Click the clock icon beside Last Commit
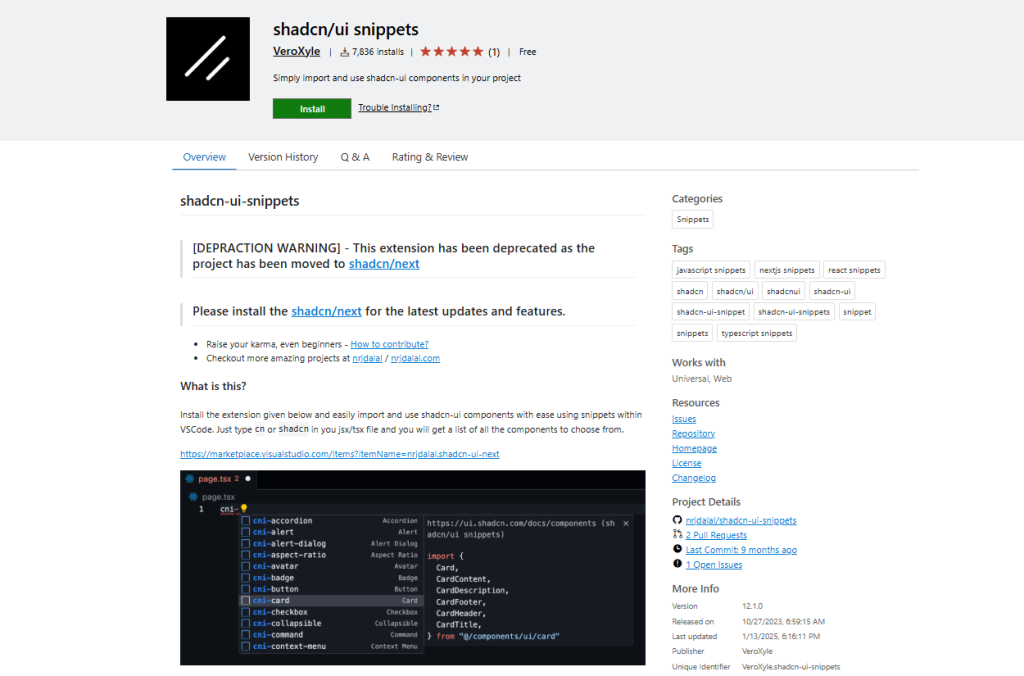The width and height of the screenshot is (1024, 676). (x=677, y=549)
